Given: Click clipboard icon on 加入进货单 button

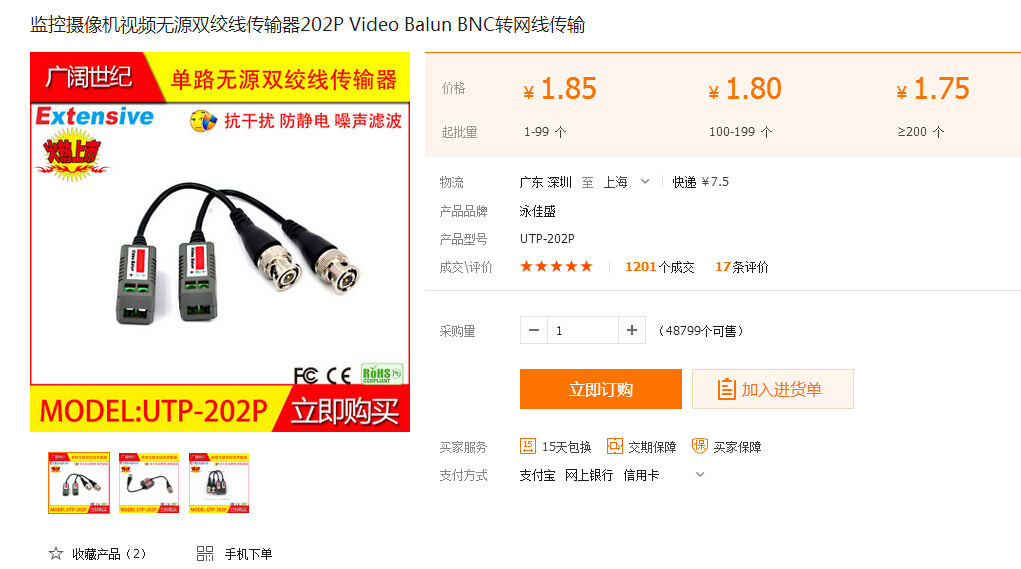Looking at the screenshot, I should click(726, 389).
